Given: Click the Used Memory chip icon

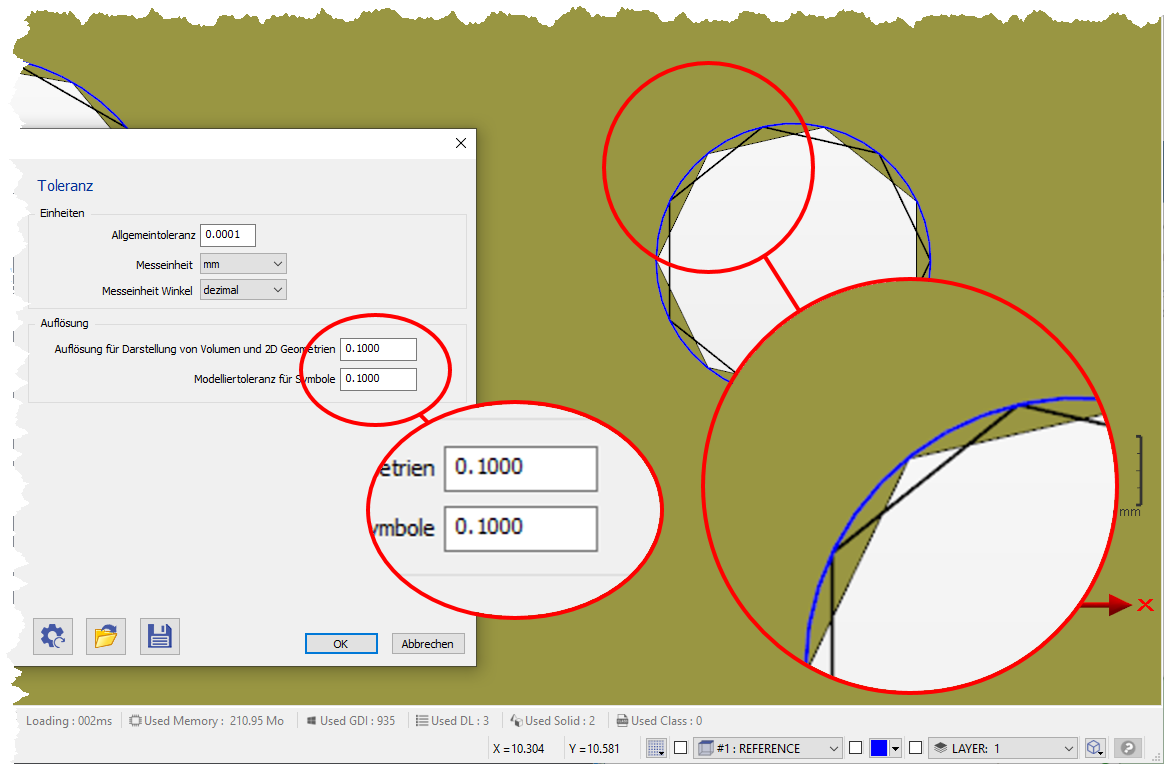Looking at the screenshot, I should point(135,720).
